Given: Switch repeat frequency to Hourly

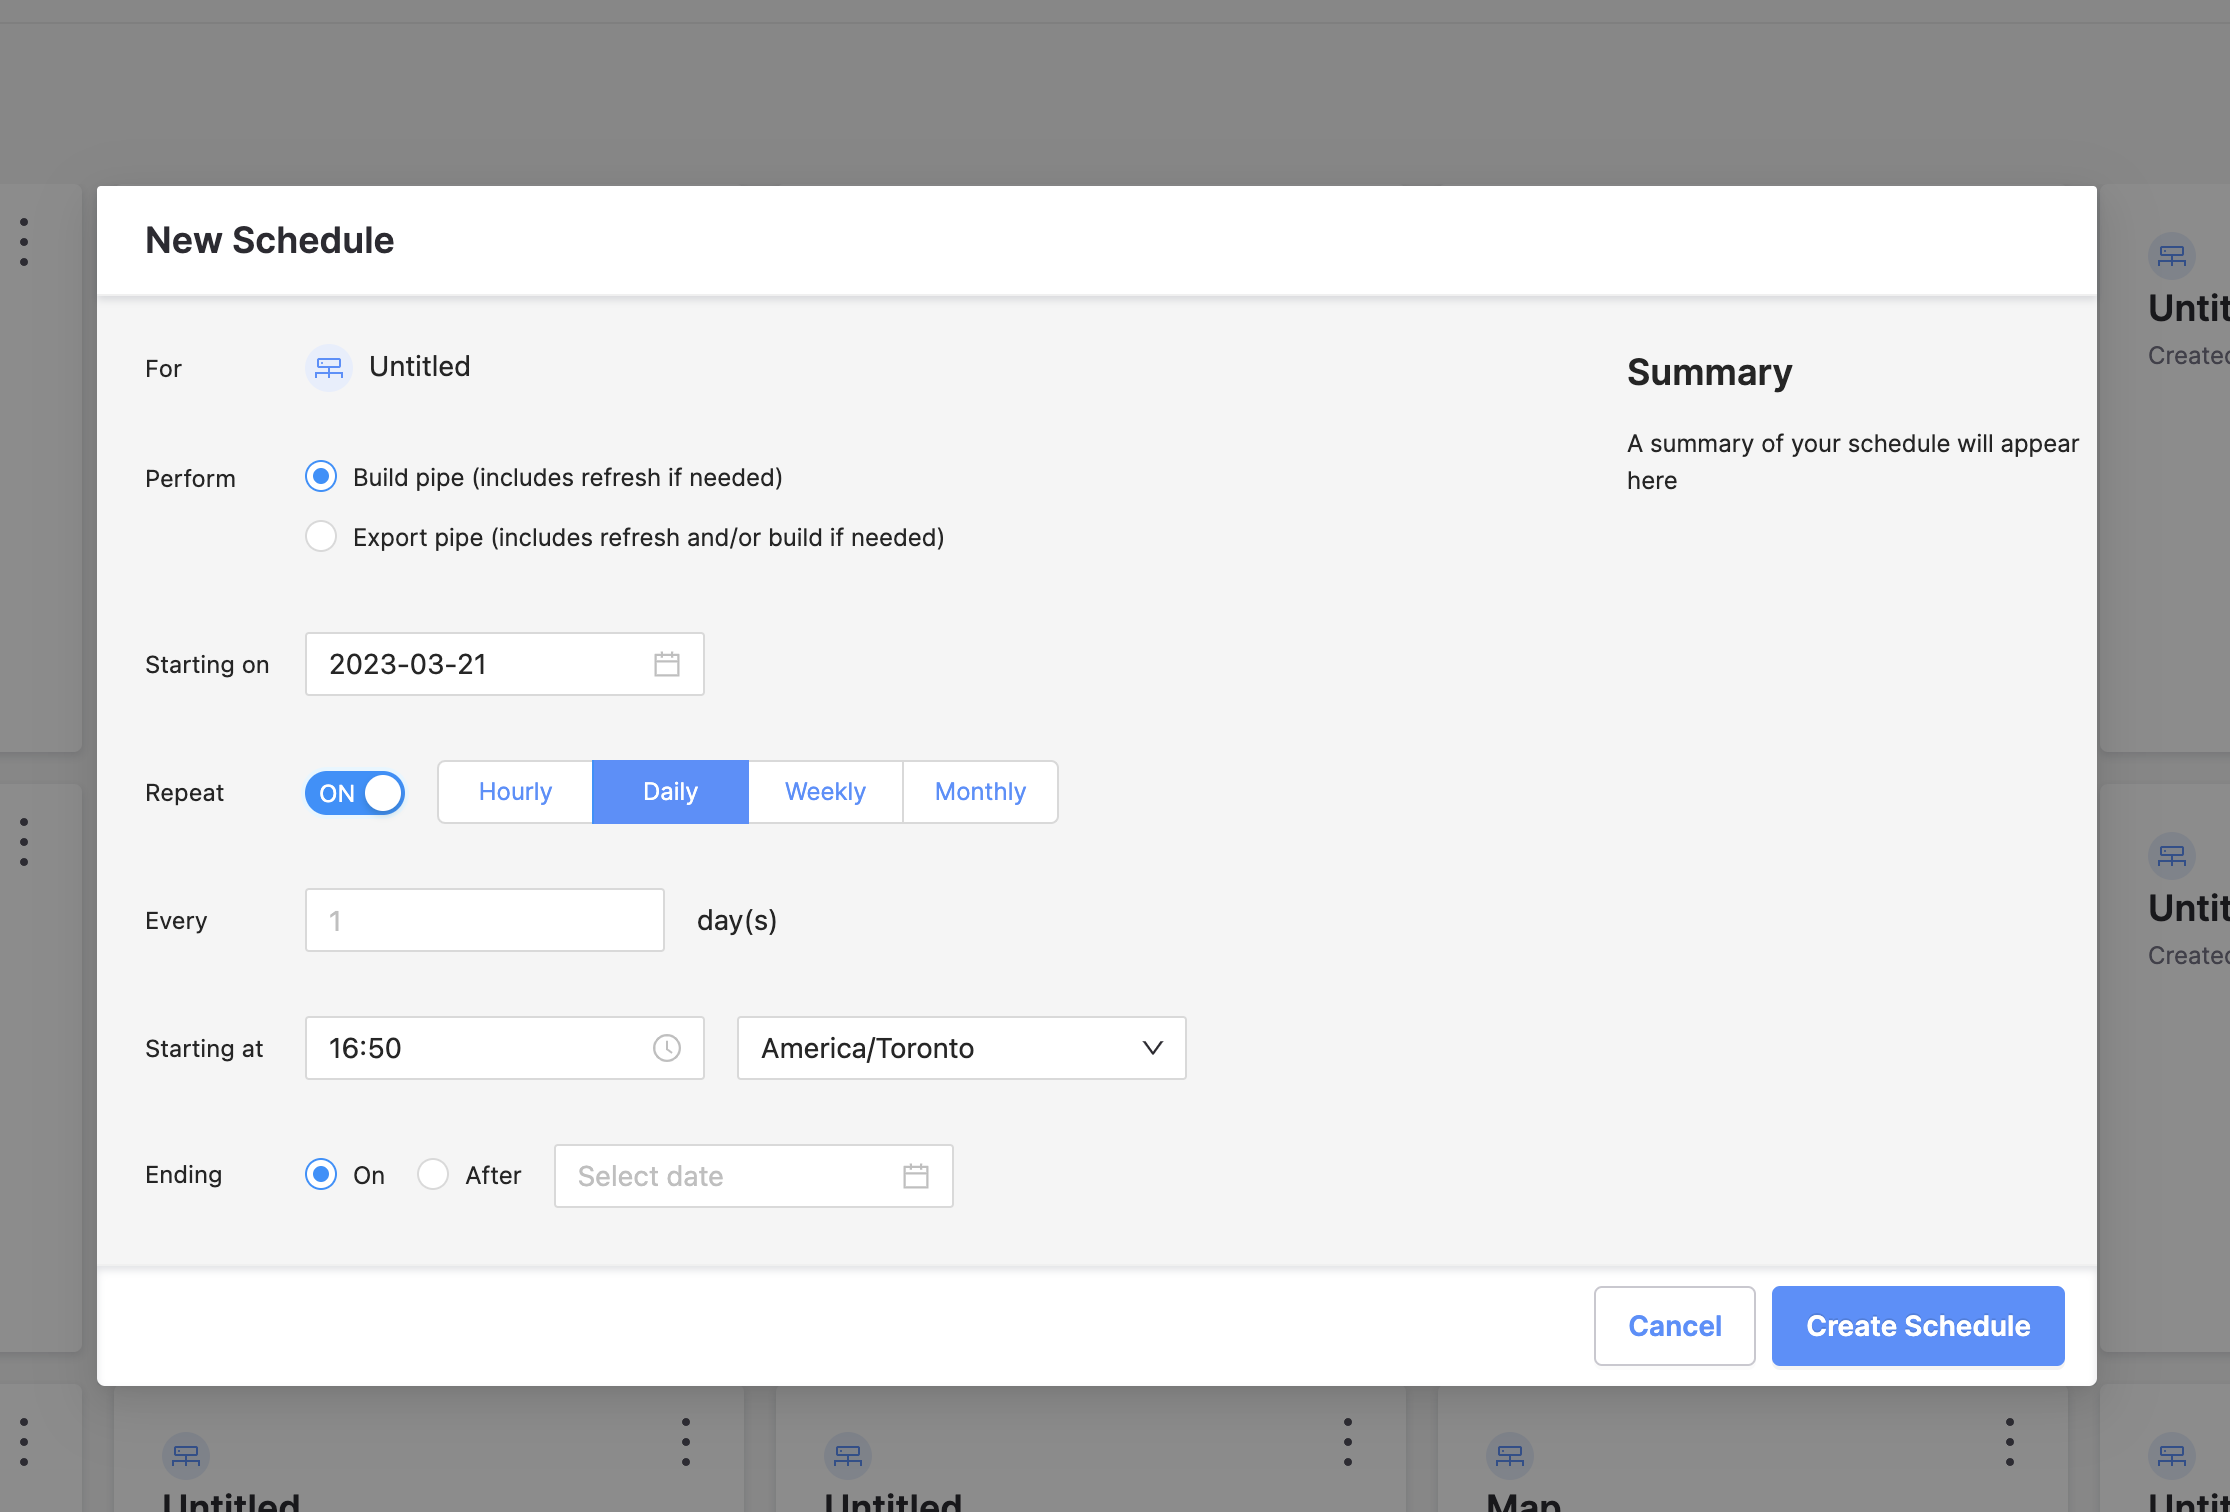Looking at the screenshot, I should [515, 792].
